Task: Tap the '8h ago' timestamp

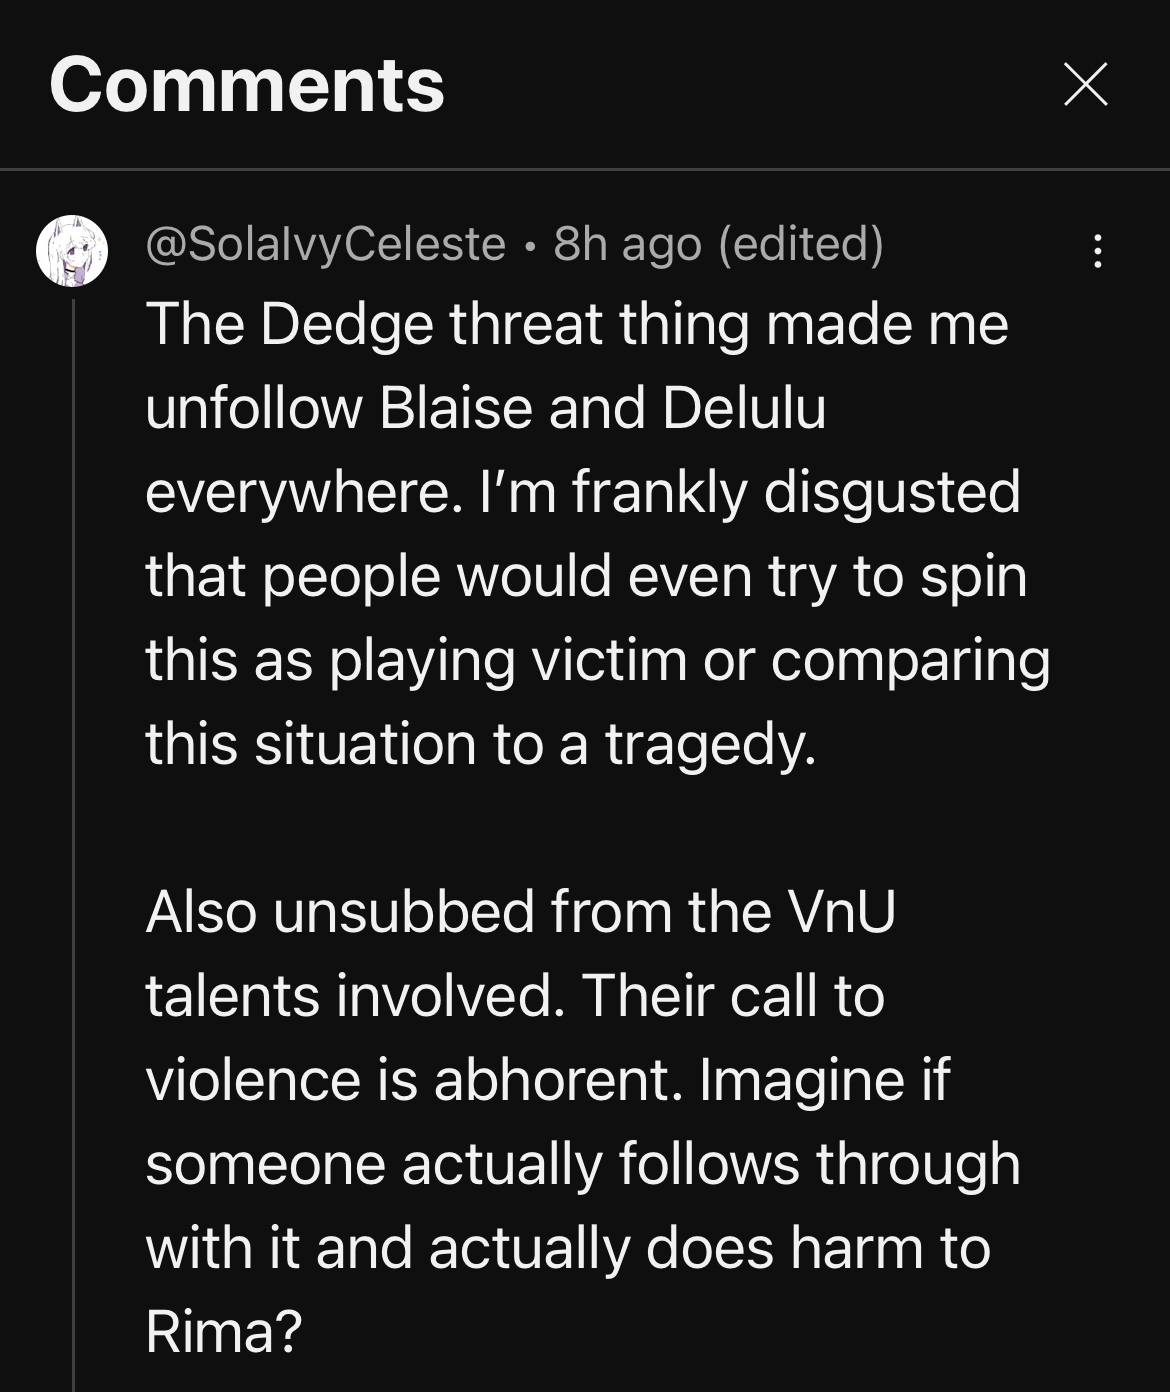Action: [x=627, y=244]
